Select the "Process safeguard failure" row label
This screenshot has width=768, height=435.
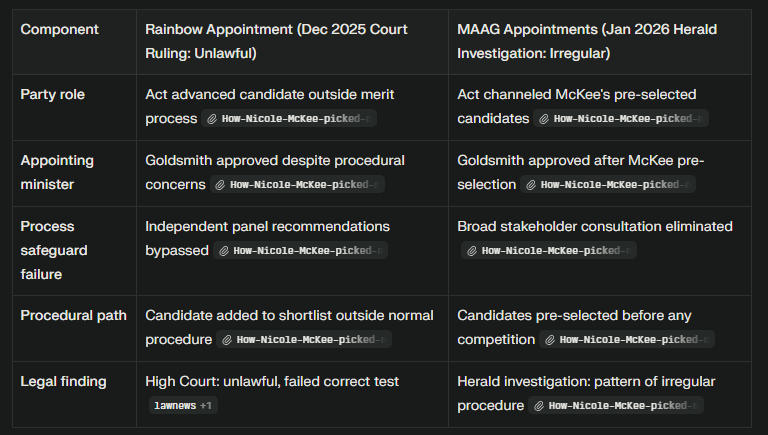click(x=54, y=249)
